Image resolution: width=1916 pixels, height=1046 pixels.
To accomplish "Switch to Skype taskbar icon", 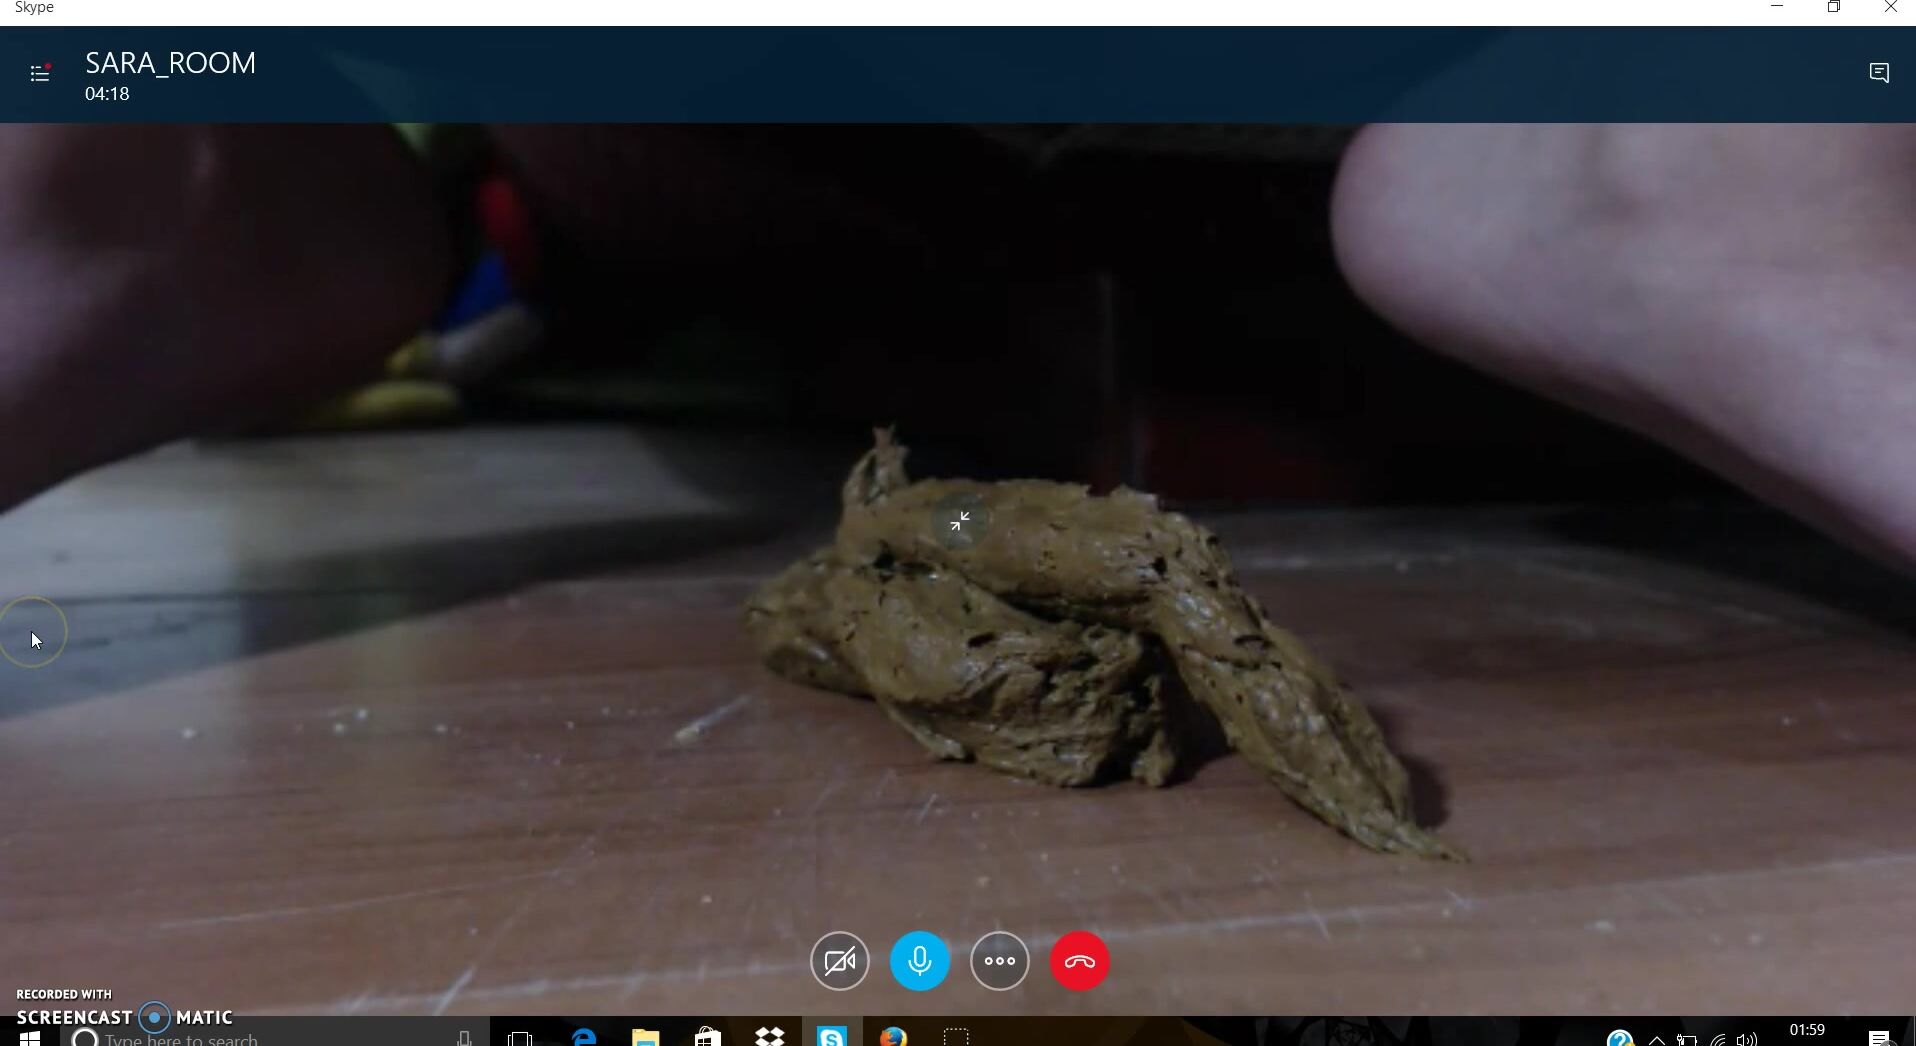I will tap(832, 1038).
